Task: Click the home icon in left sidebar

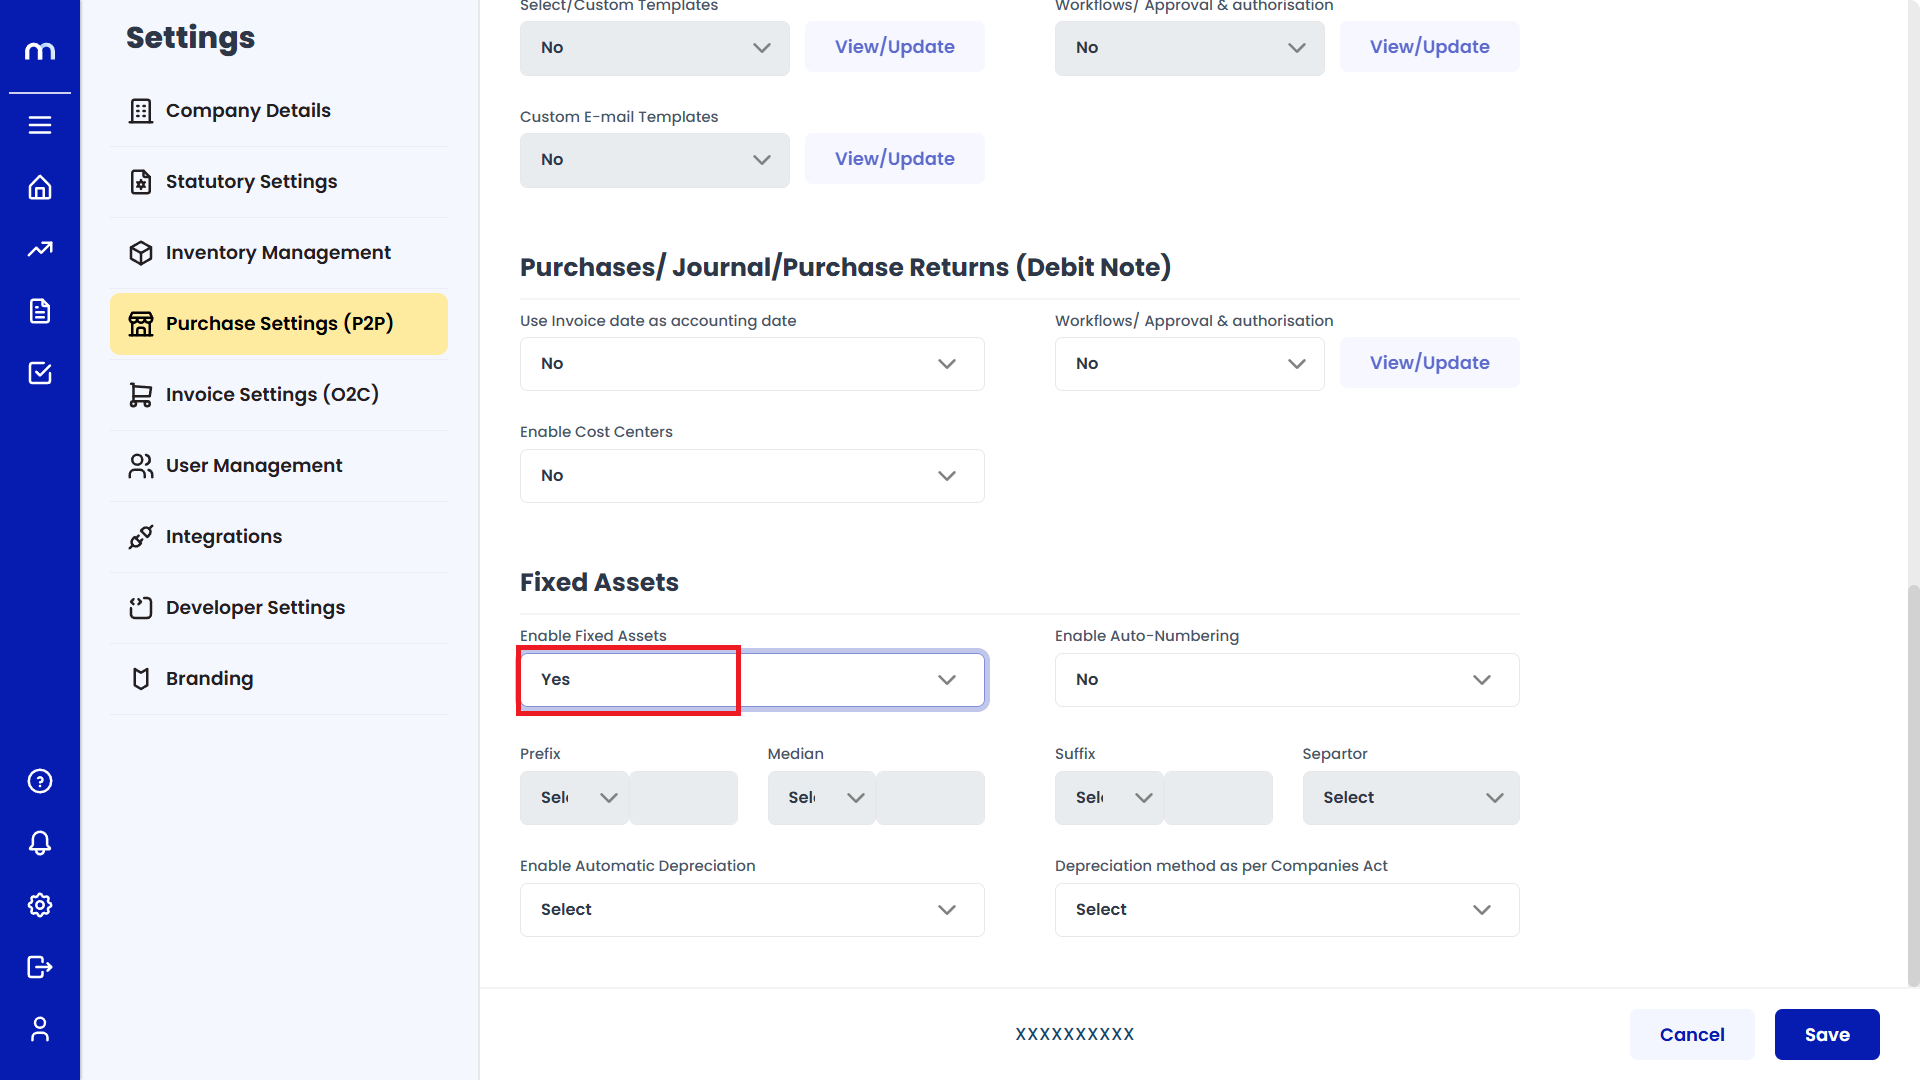Action: click(40, 187)
